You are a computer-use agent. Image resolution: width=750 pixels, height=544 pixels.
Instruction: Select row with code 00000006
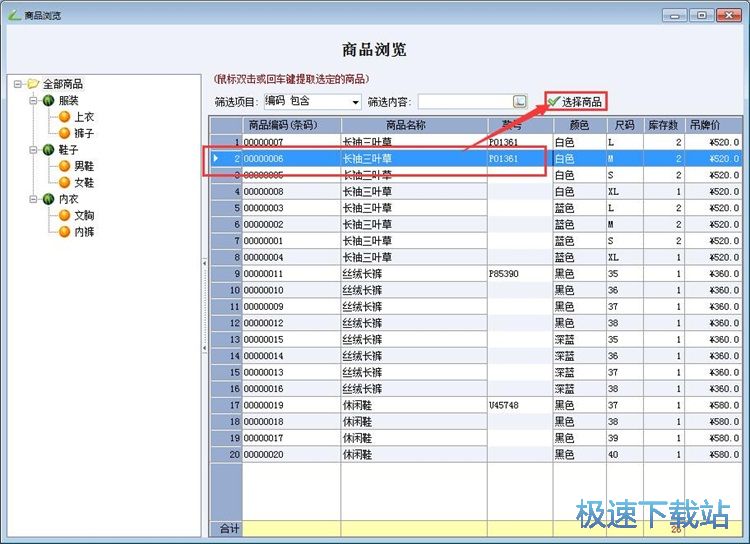(x=476, y=158)
